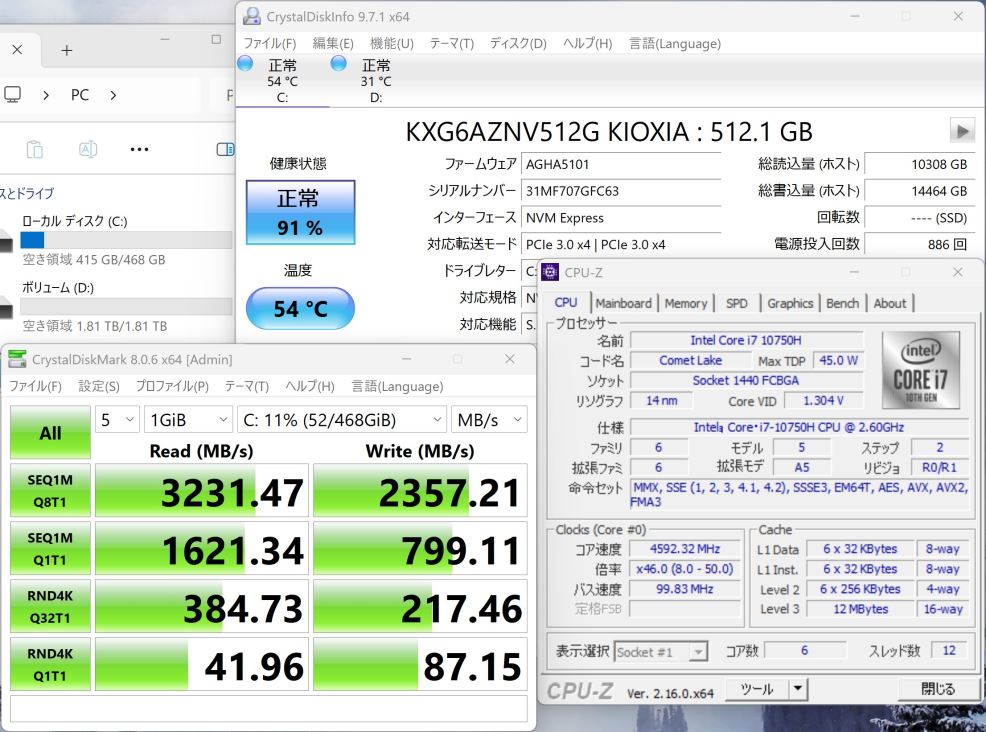Open ディスク(D) menu in CrystalDiskInfo
The width and height of the screenshot is (986, 732).
pos(518,43)
